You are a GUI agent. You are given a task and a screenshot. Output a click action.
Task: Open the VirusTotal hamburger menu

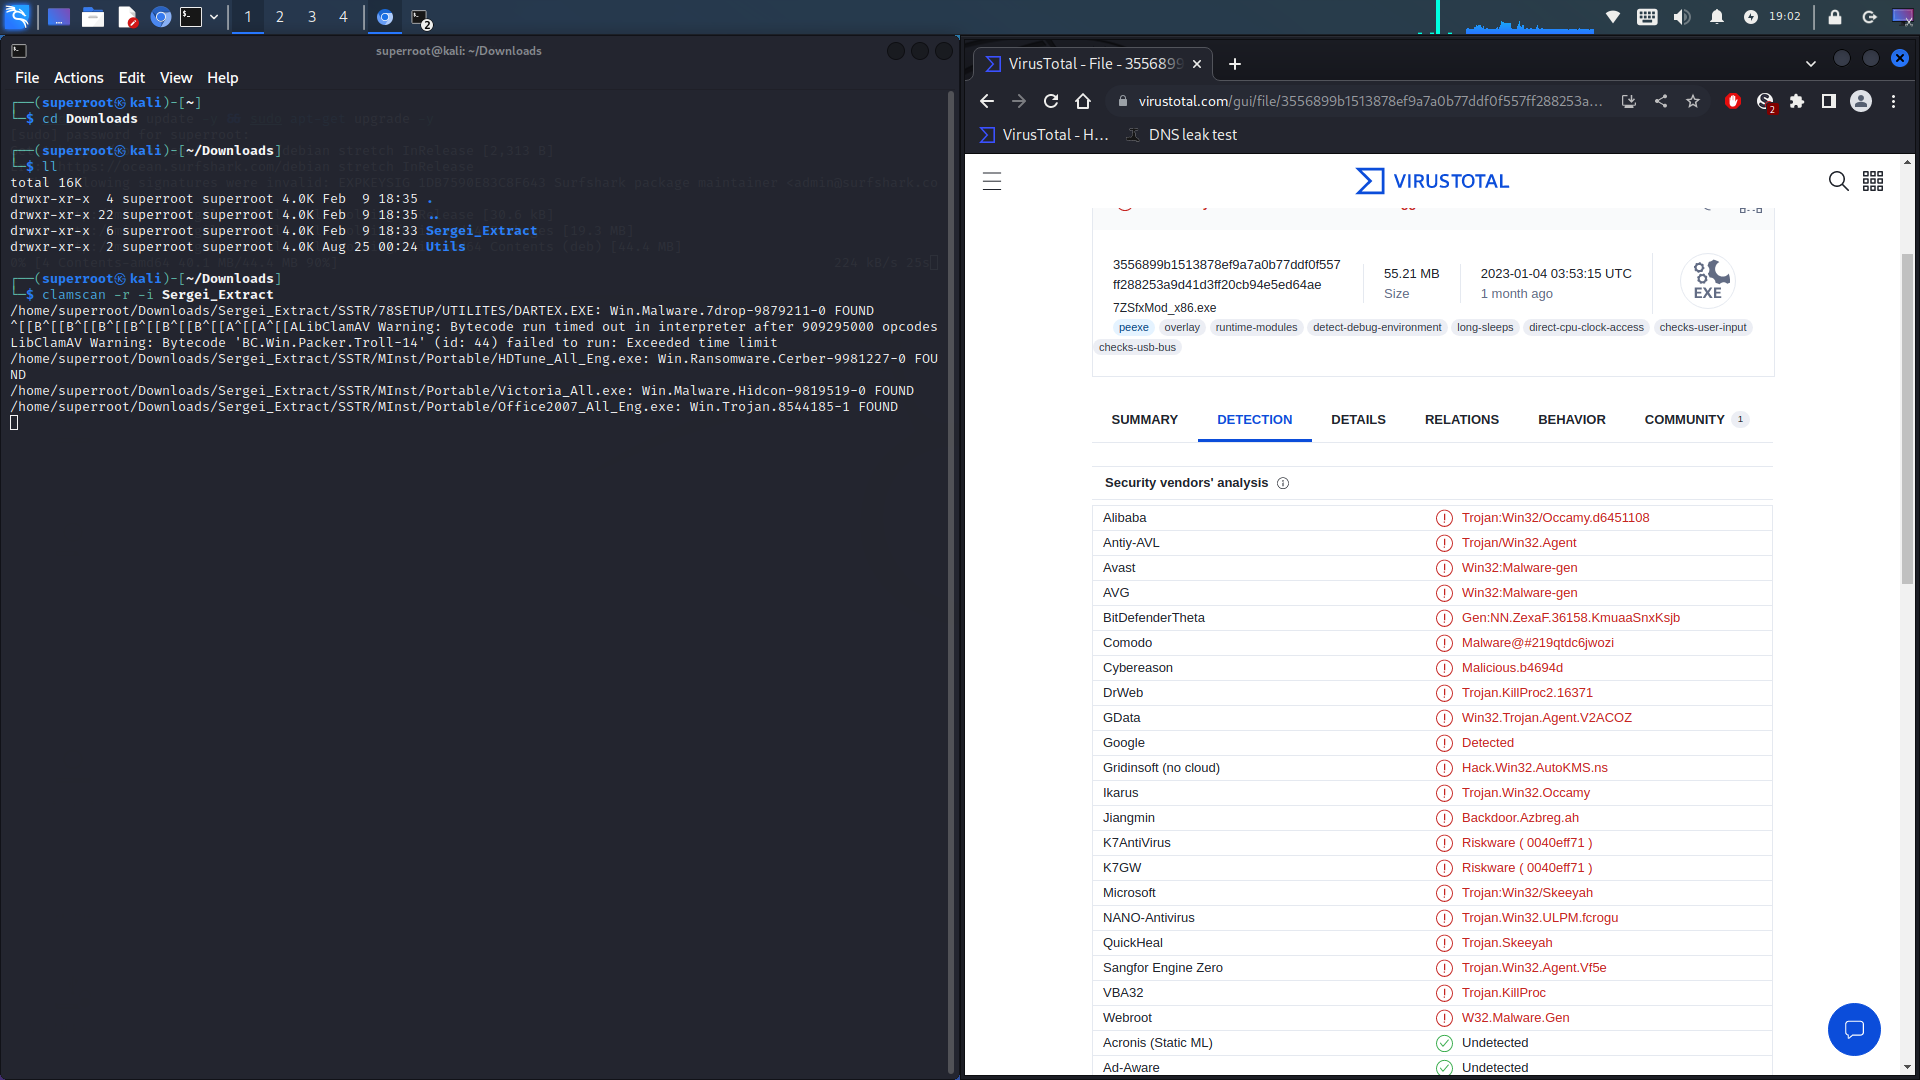(x=991, y=181)
